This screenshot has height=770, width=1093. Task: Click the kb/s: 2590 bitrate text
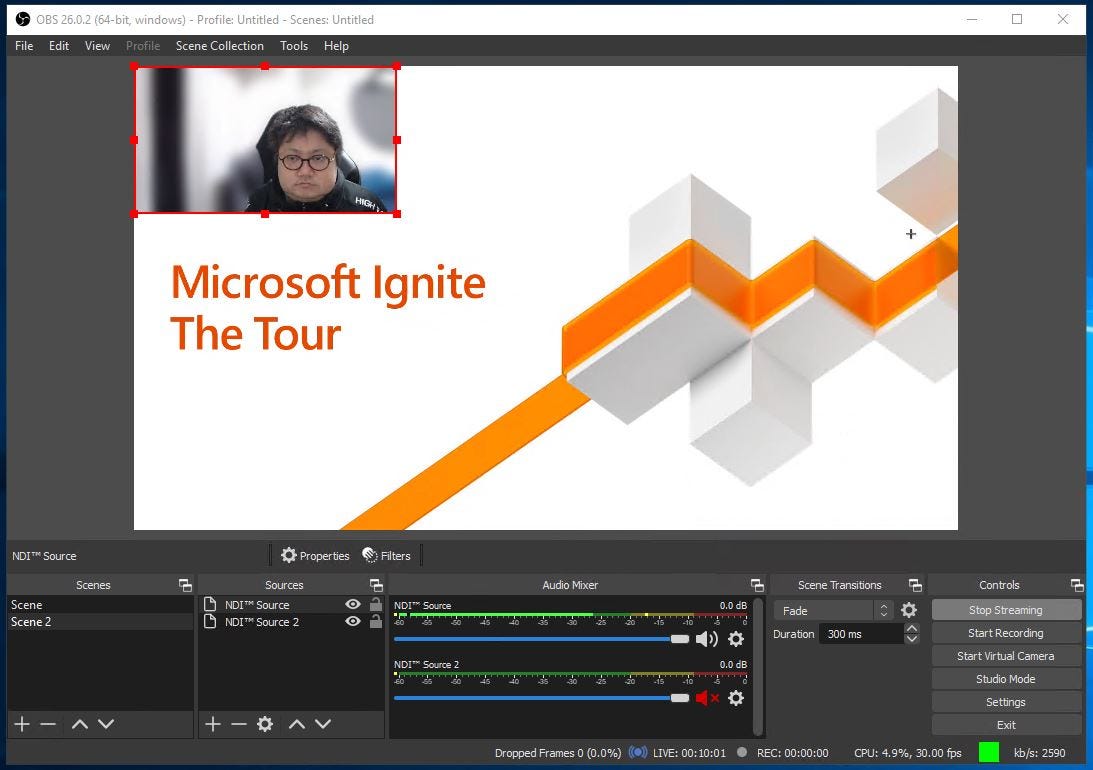pyautogui.click(x=1039, y=753)
